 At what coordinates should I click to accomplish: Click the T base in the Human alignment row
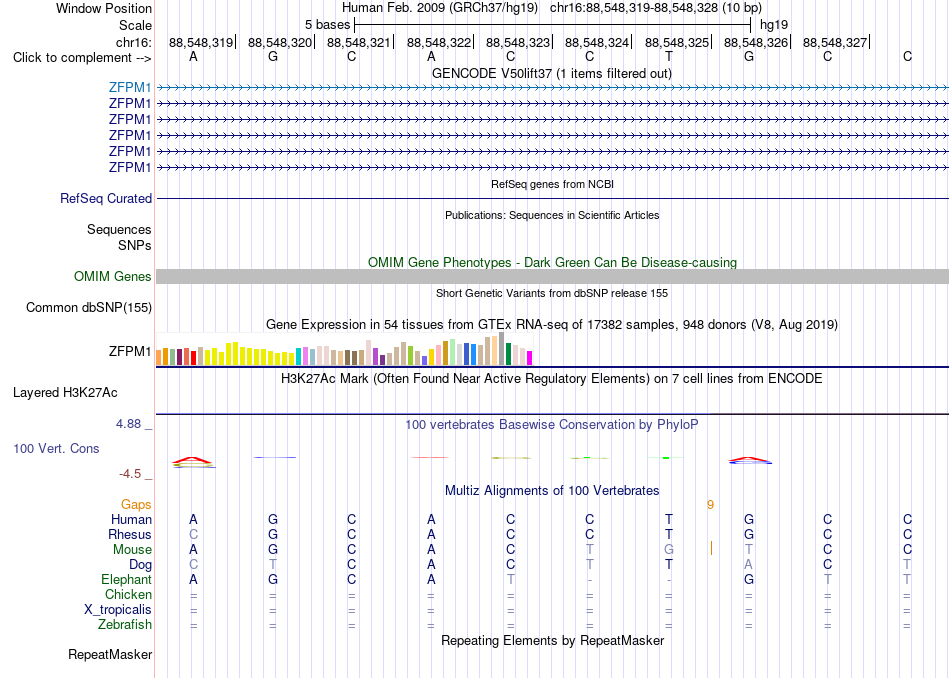[x=669, y=519]
